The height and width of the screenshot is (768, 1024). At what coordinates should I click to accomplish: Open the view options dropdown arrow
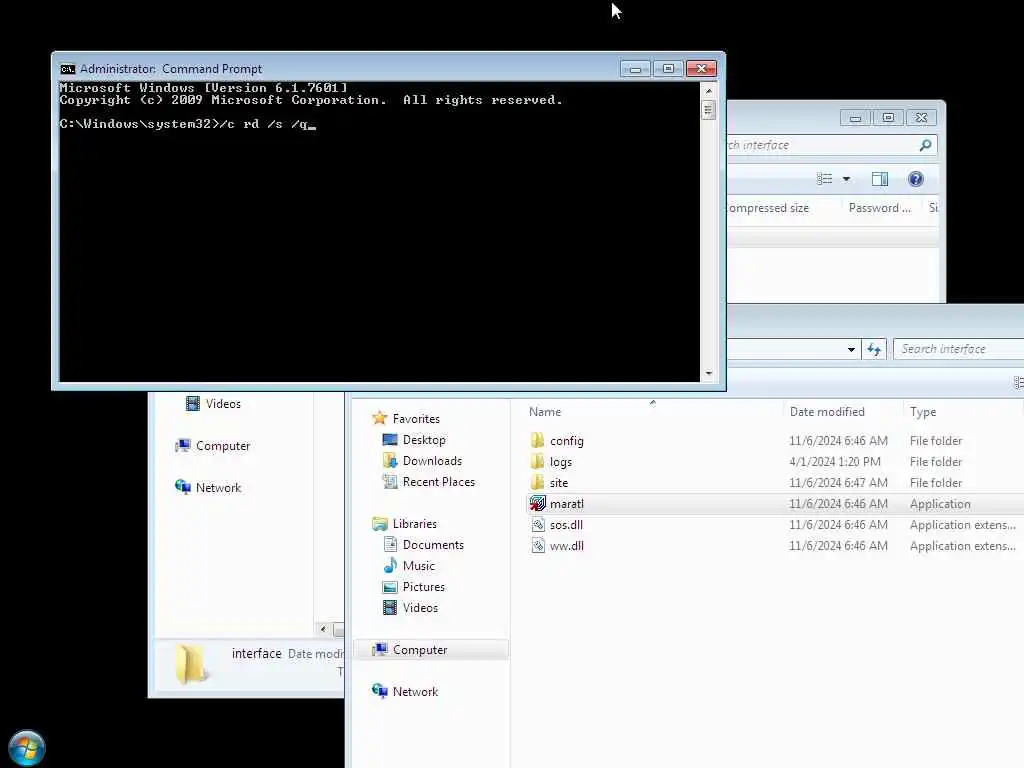846,179
